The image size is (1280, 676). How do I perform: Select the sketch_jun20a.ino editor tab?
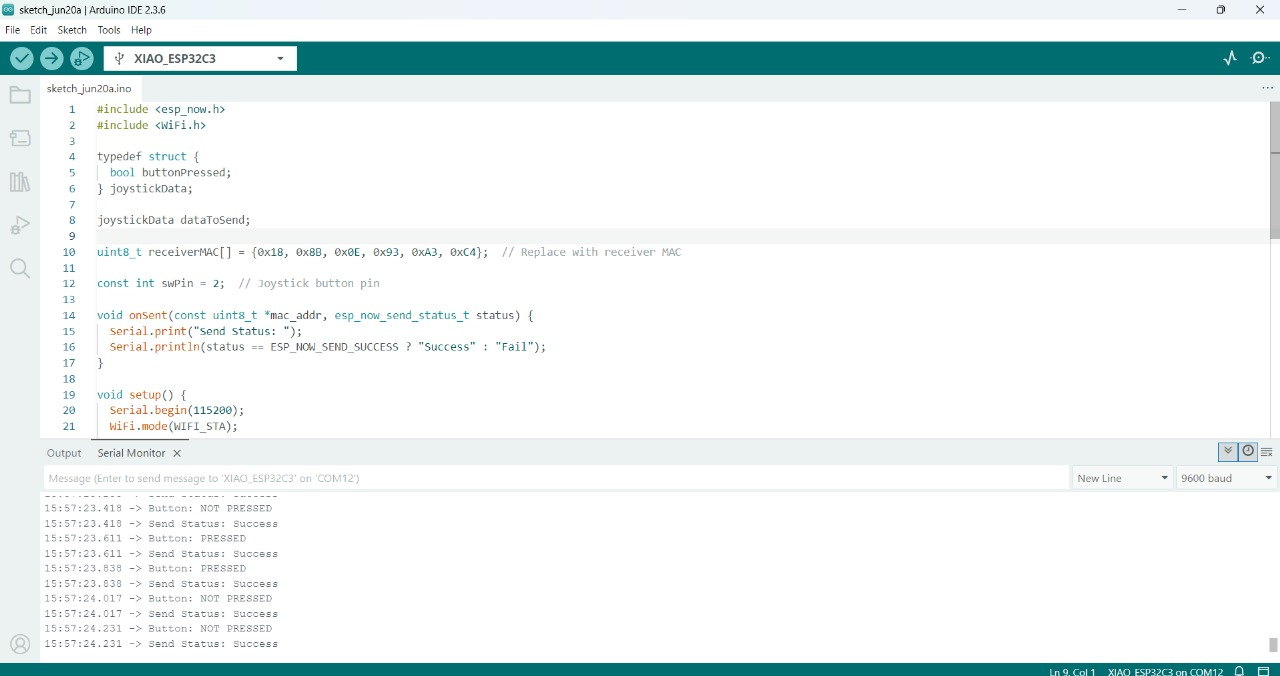89,88
